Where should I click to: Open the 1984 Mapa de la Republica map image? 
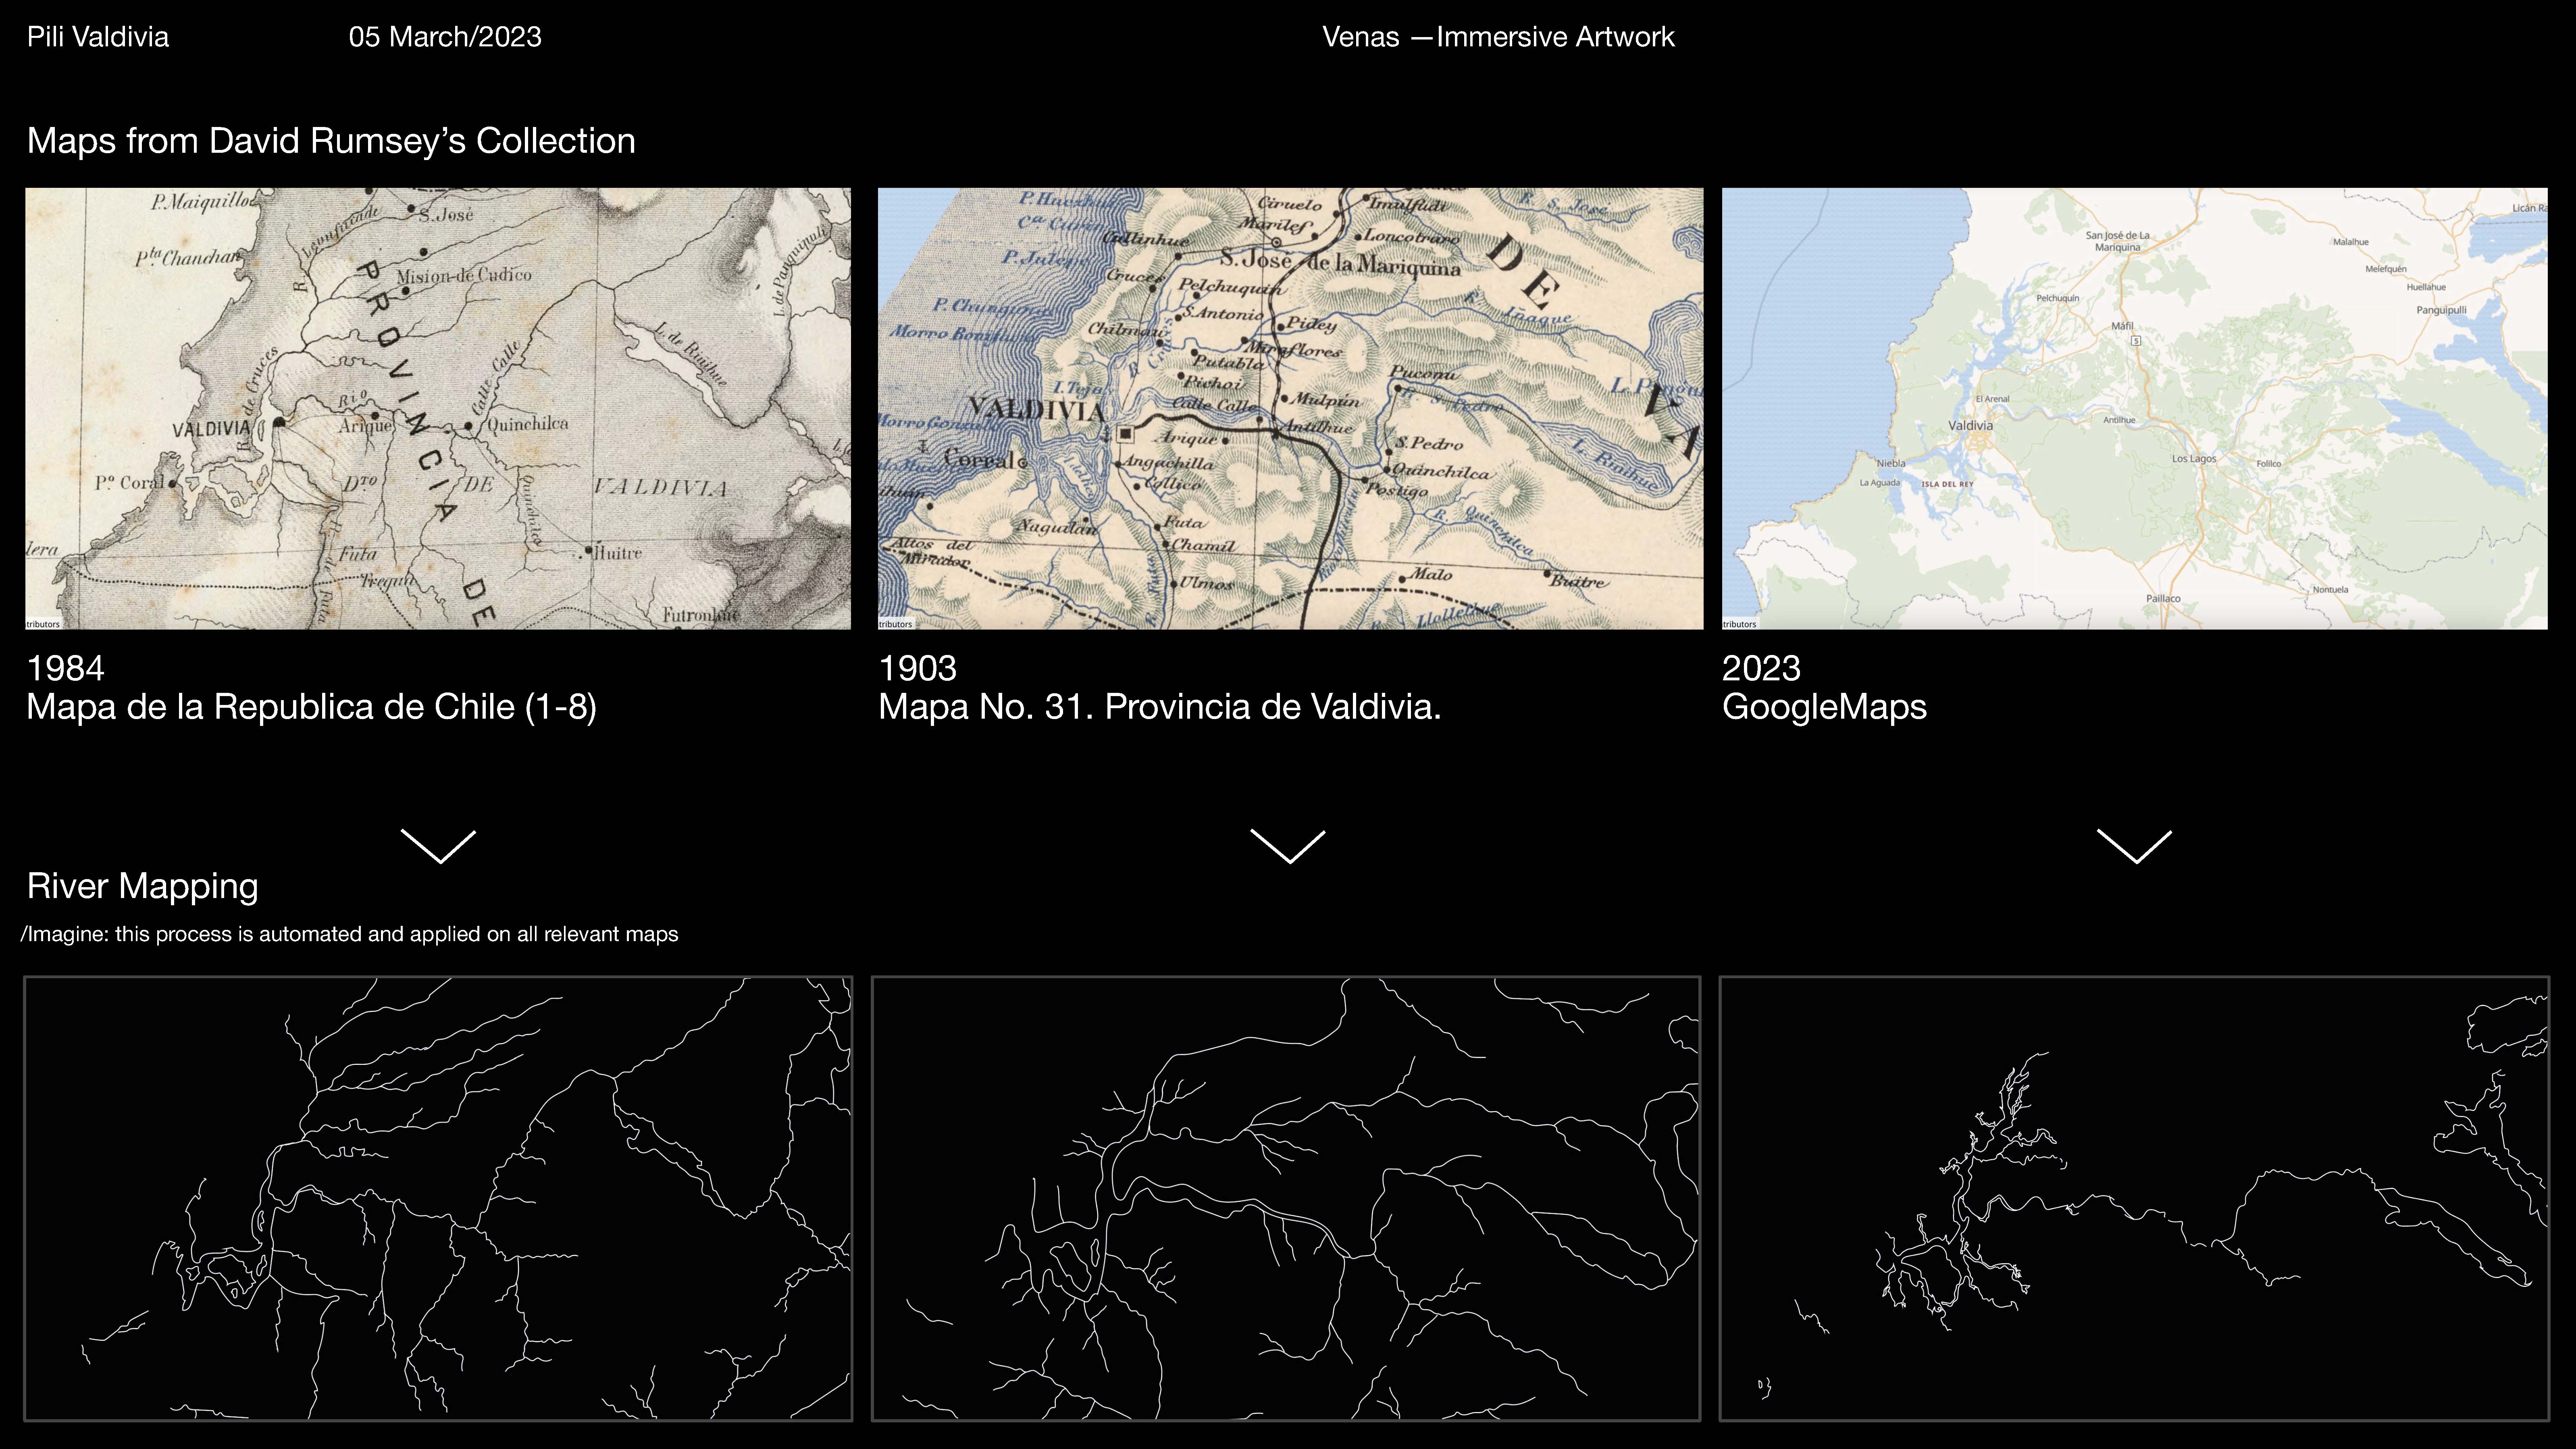coord(438,408)
